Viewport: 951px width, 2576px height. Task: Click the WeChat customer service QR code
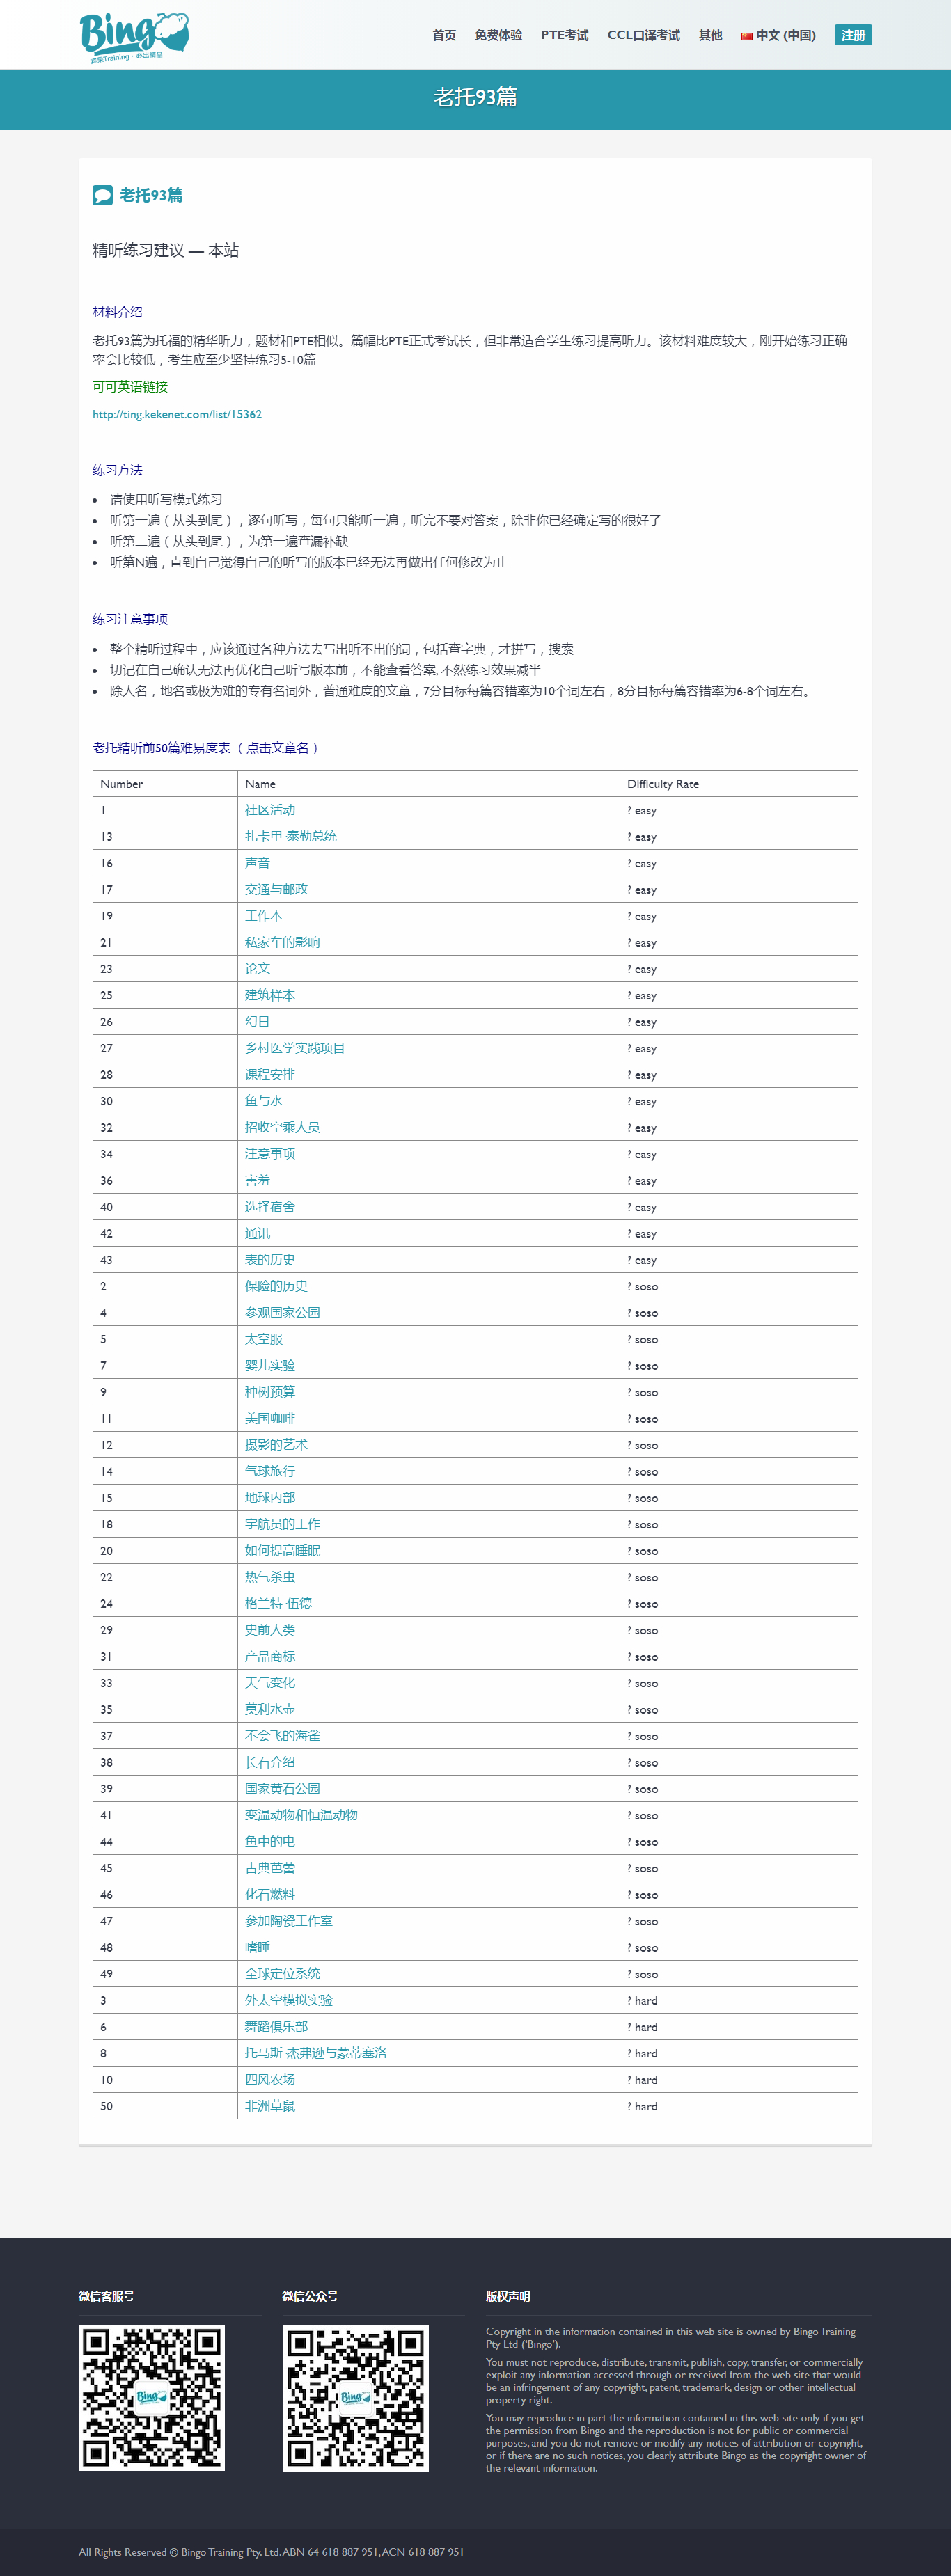(152, 2397)
